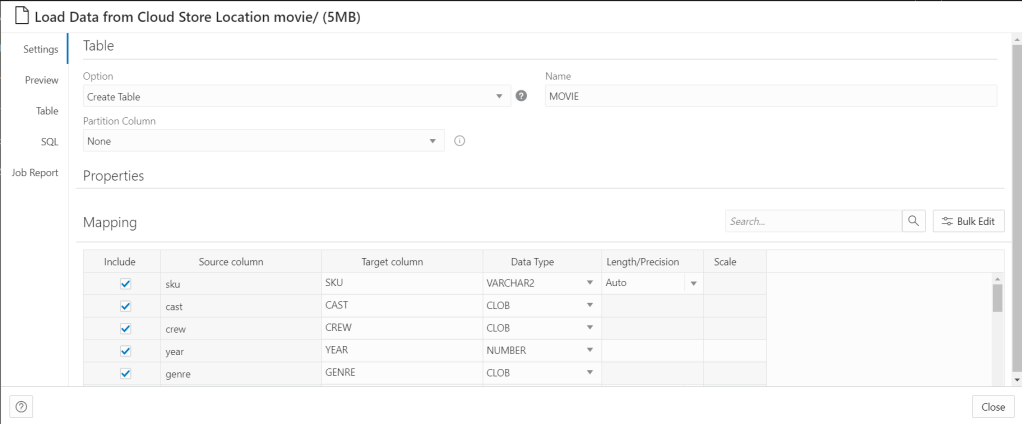This screenshot has height=424, width=1022.
Task: Uncheck the Include checkbox for sku
Action: pyautogui.click(x=125, y=284)
